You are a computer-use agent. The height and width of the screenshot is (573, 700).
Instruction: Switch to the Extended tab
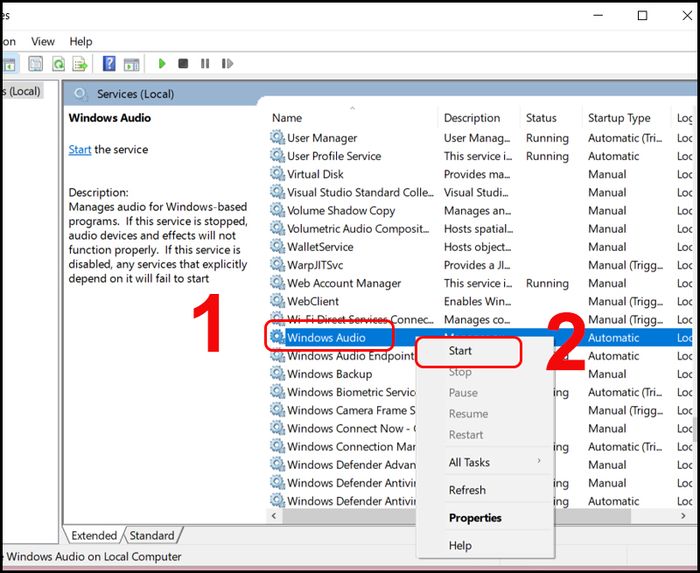tap(94, 535)
